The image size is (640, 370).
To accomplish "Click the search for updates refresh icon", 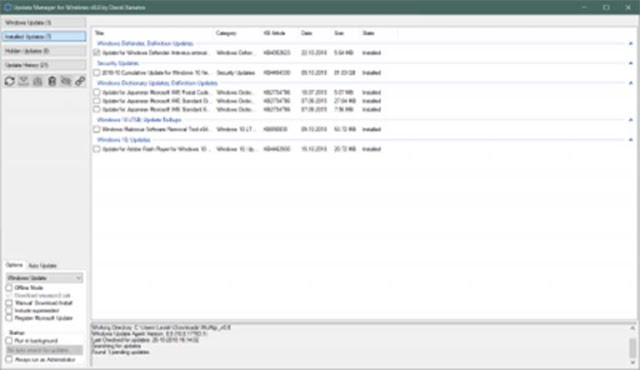I will tap(10, 81).
